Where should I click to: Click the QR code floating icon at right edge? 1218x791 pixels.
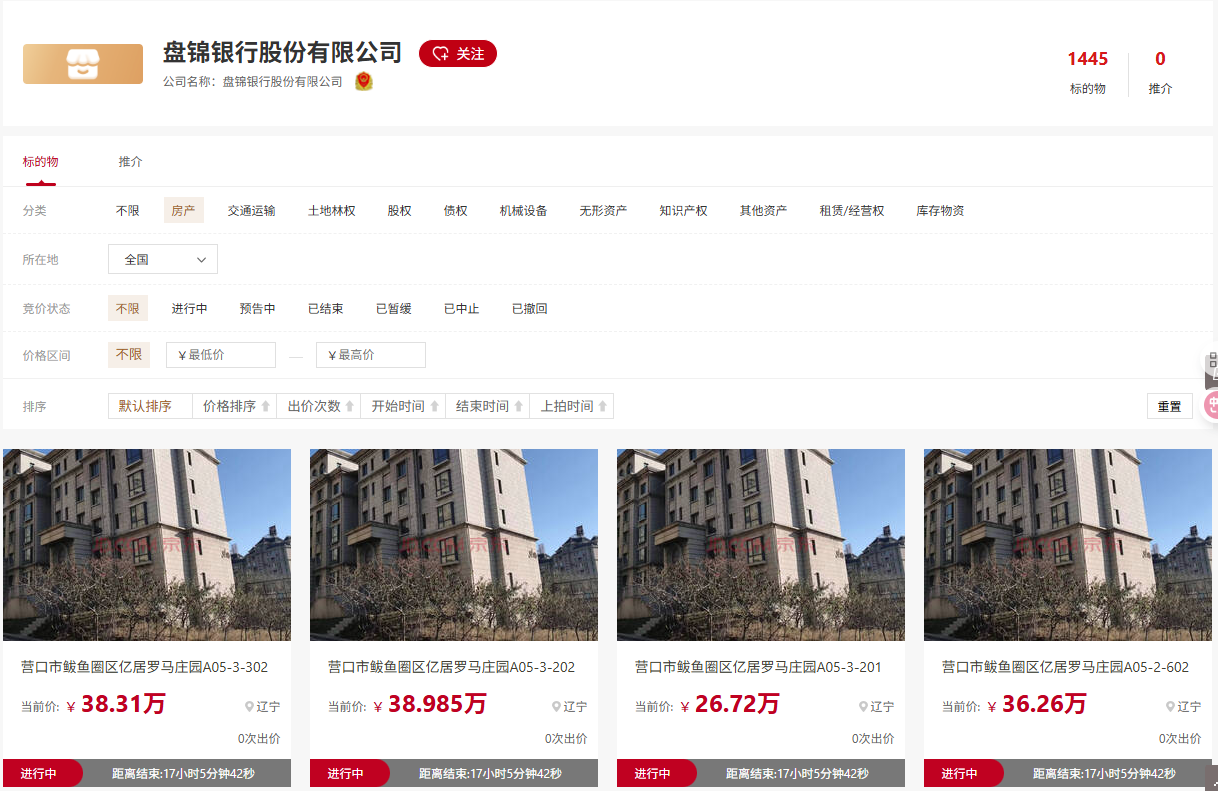pos(1211,361)
